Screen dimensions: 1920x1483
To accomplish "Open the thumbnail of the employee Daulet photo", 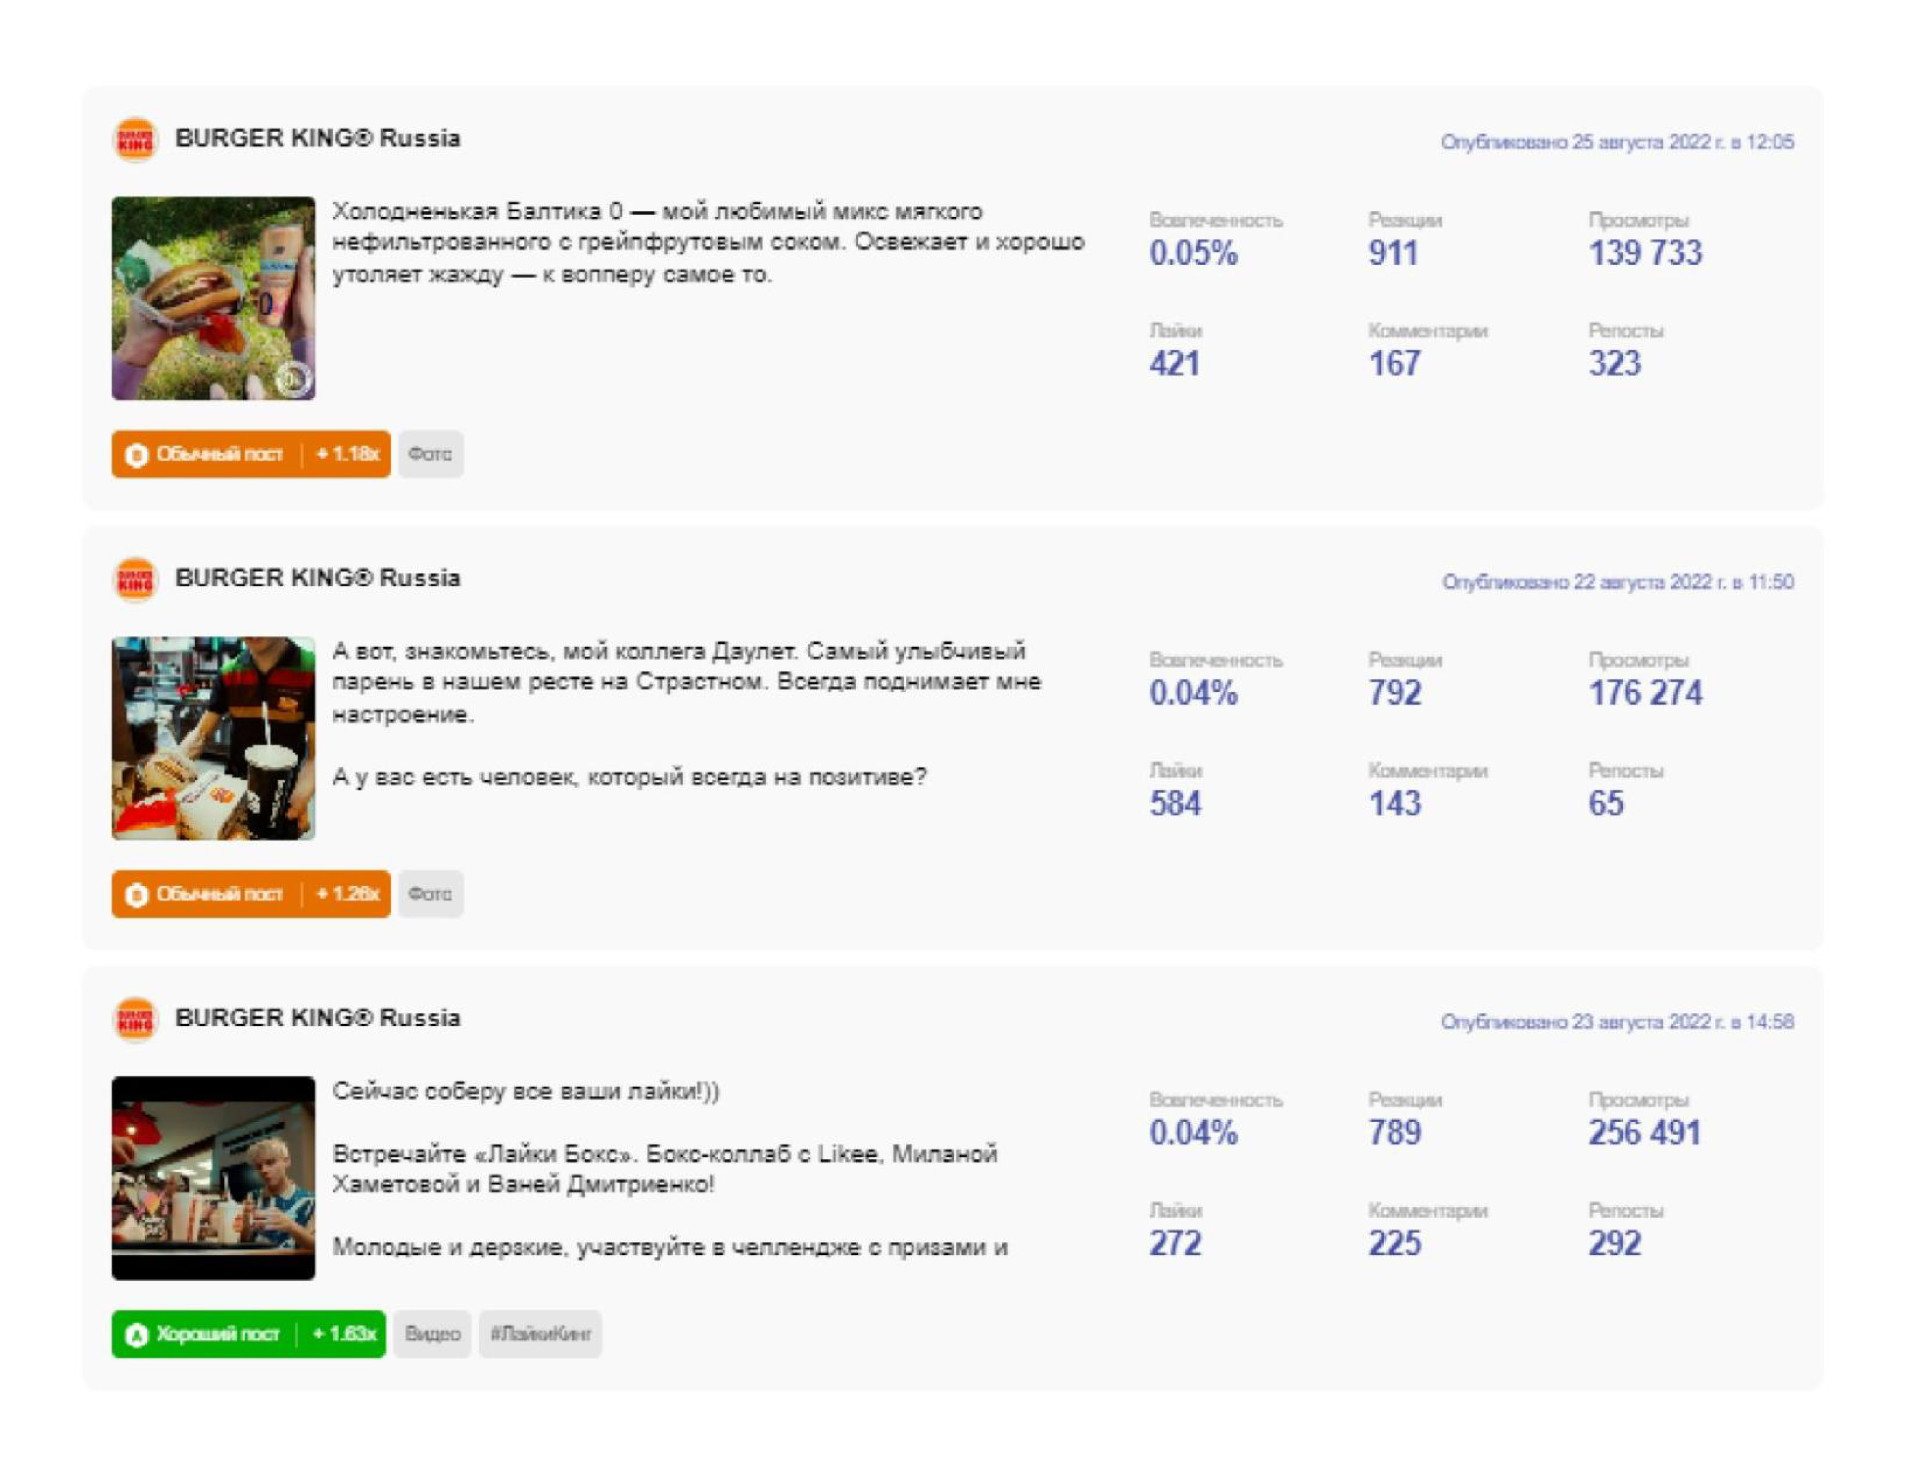I will (213, 738).
